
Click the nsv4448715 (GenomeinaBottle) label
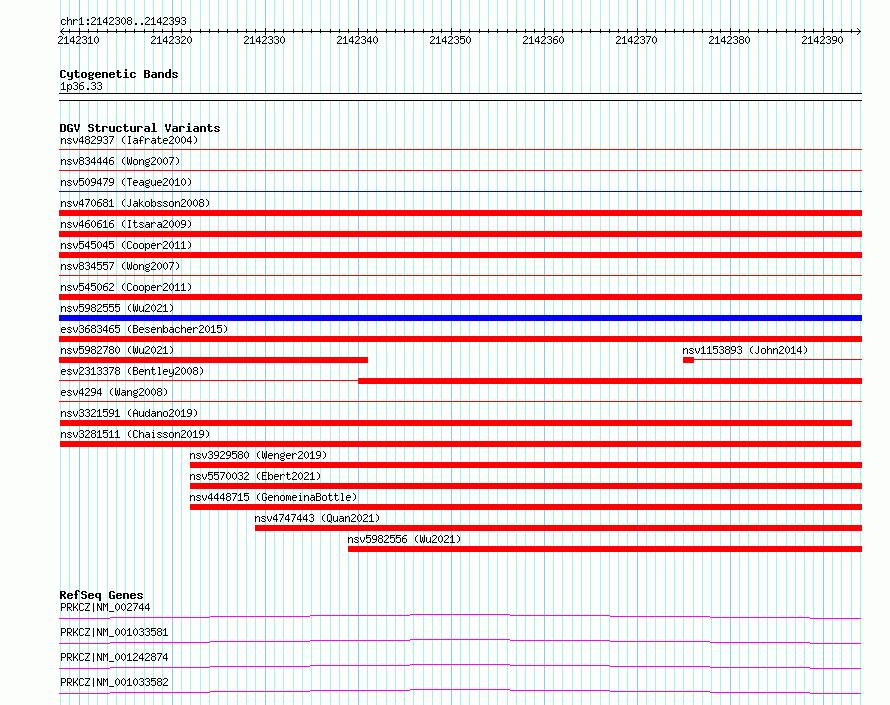point(273,497)
